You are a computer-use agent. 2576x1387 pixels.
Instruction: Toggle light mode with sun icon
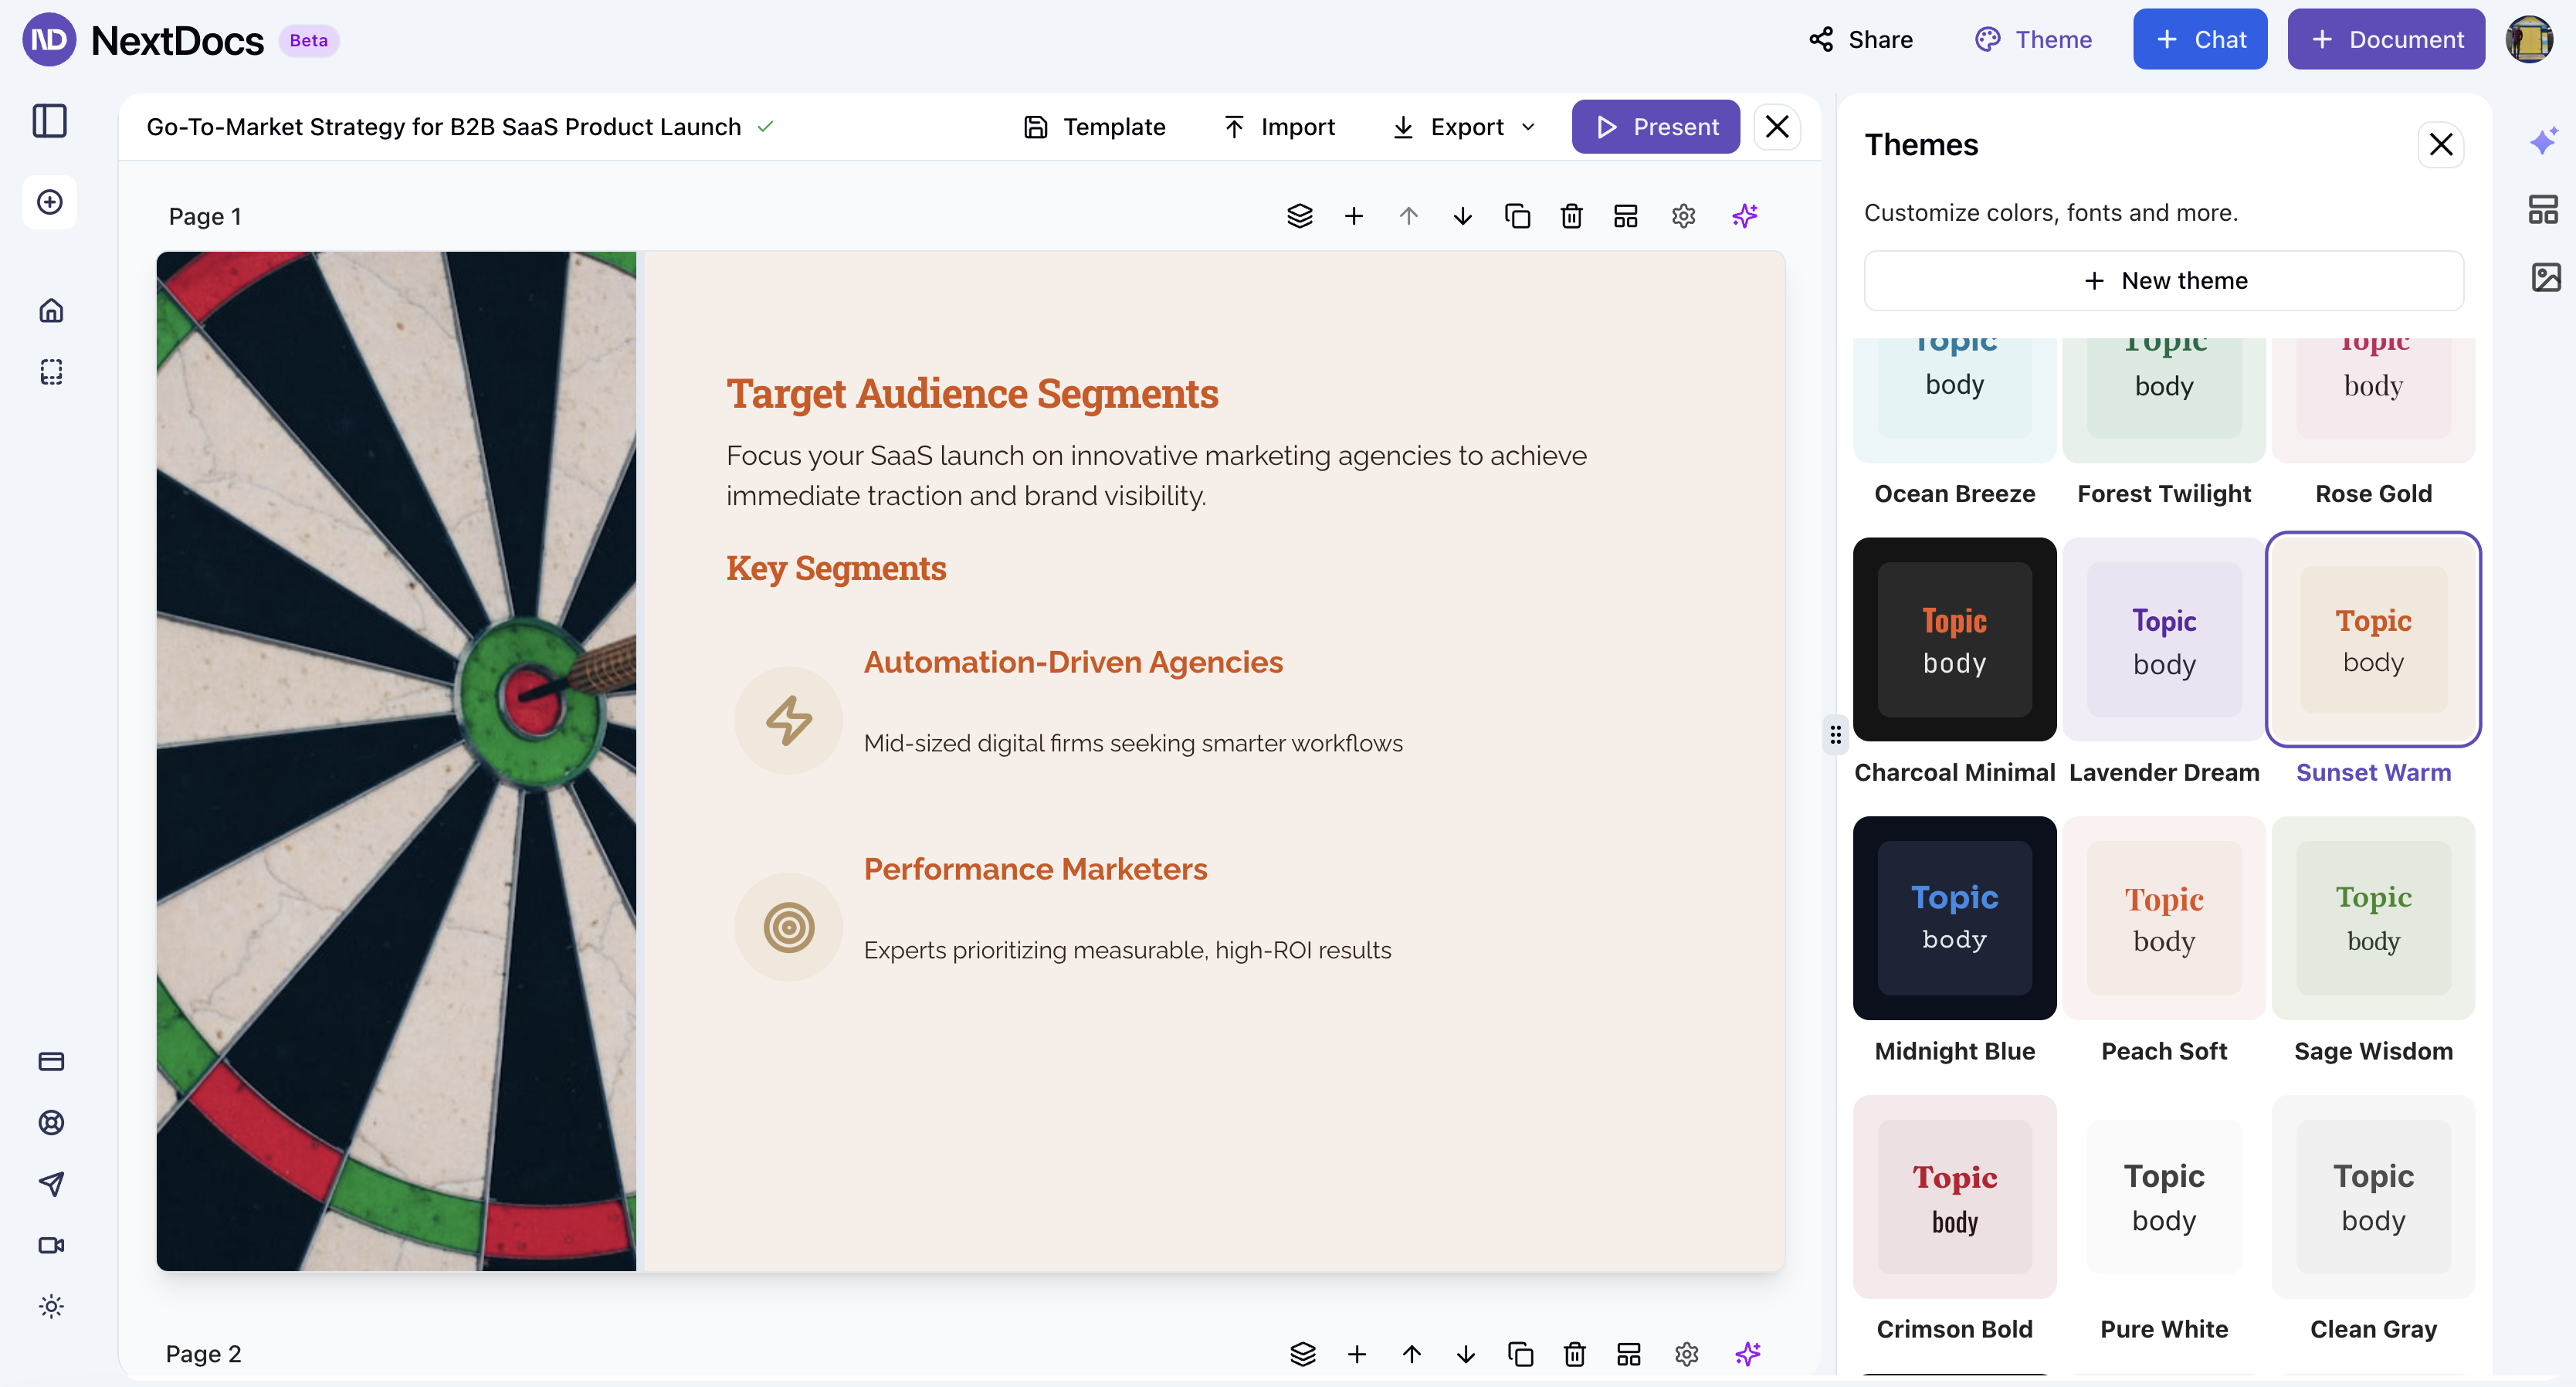tap(50, 1306)
